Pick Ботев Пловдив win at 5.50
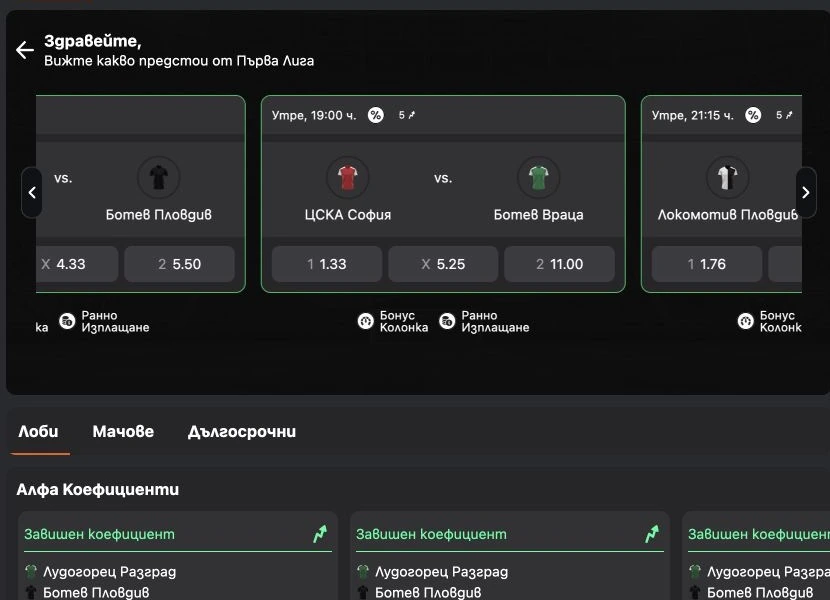830x600 pixels. [179, 264]
